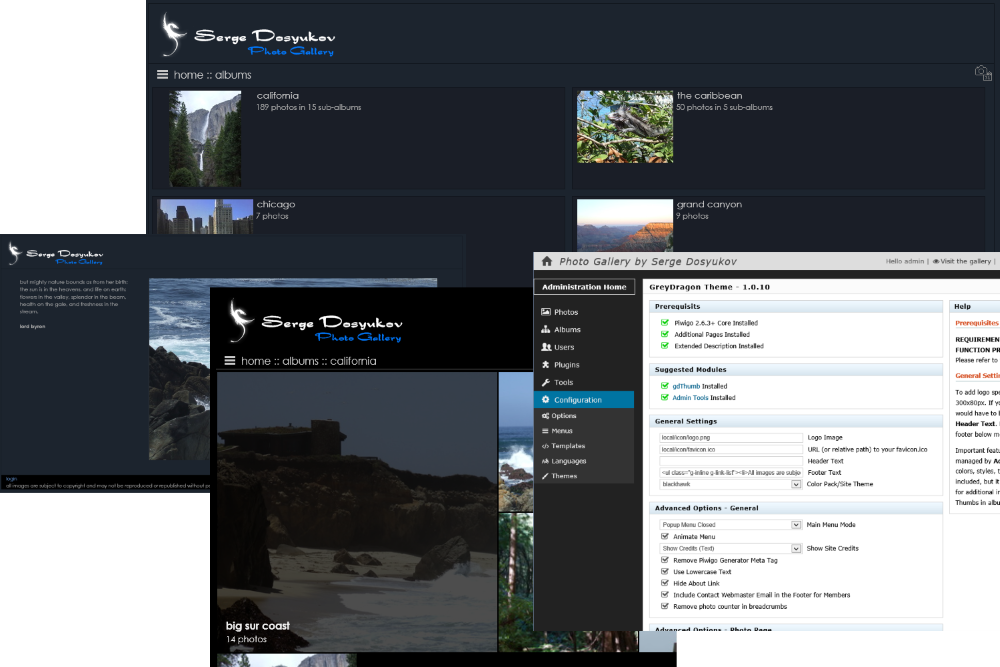Image resolution: width=1000 pixels, height=667 pixels.
Task: Click the Administration Home button
Action: tap(584, 287)
